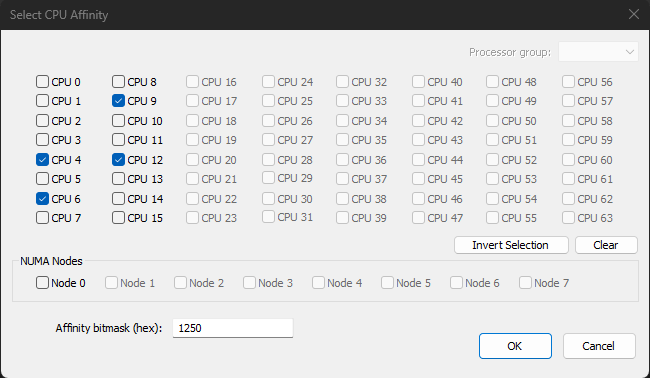Click the greyed CPU 63 checkbox
650x378 pixels.
568,218
